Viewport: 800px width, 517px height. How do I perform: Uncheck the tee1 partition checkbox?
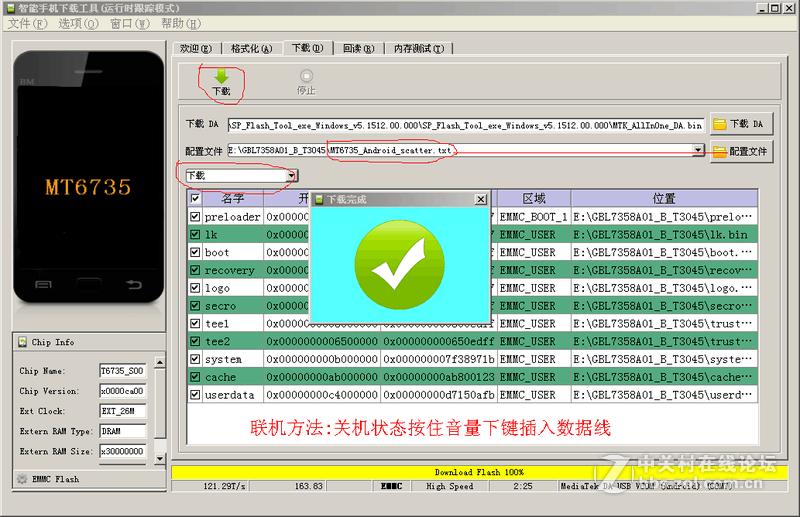coord(195,324)
